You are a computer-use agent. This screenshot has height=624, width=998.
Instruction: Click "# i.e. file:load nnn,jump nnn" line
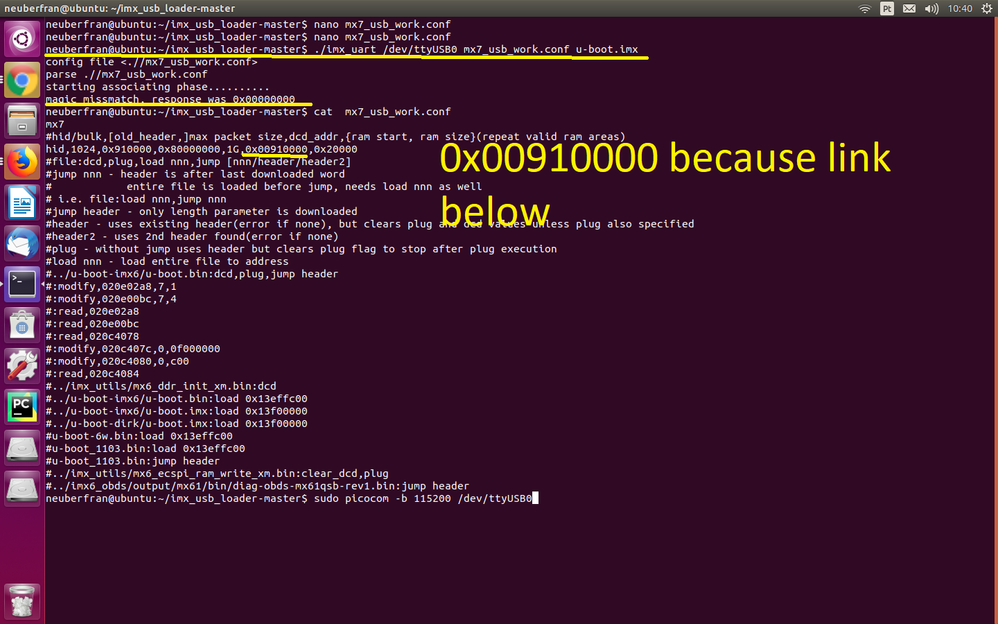click(136, 199)
